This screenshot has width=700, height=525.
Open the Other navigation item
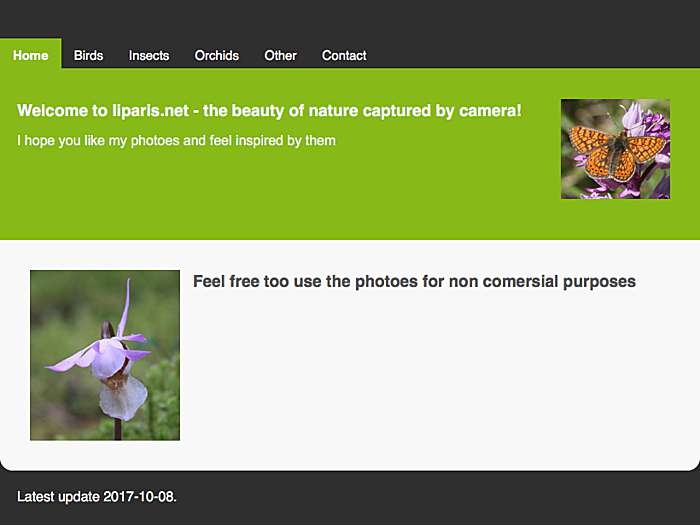(x=280, y=55)
